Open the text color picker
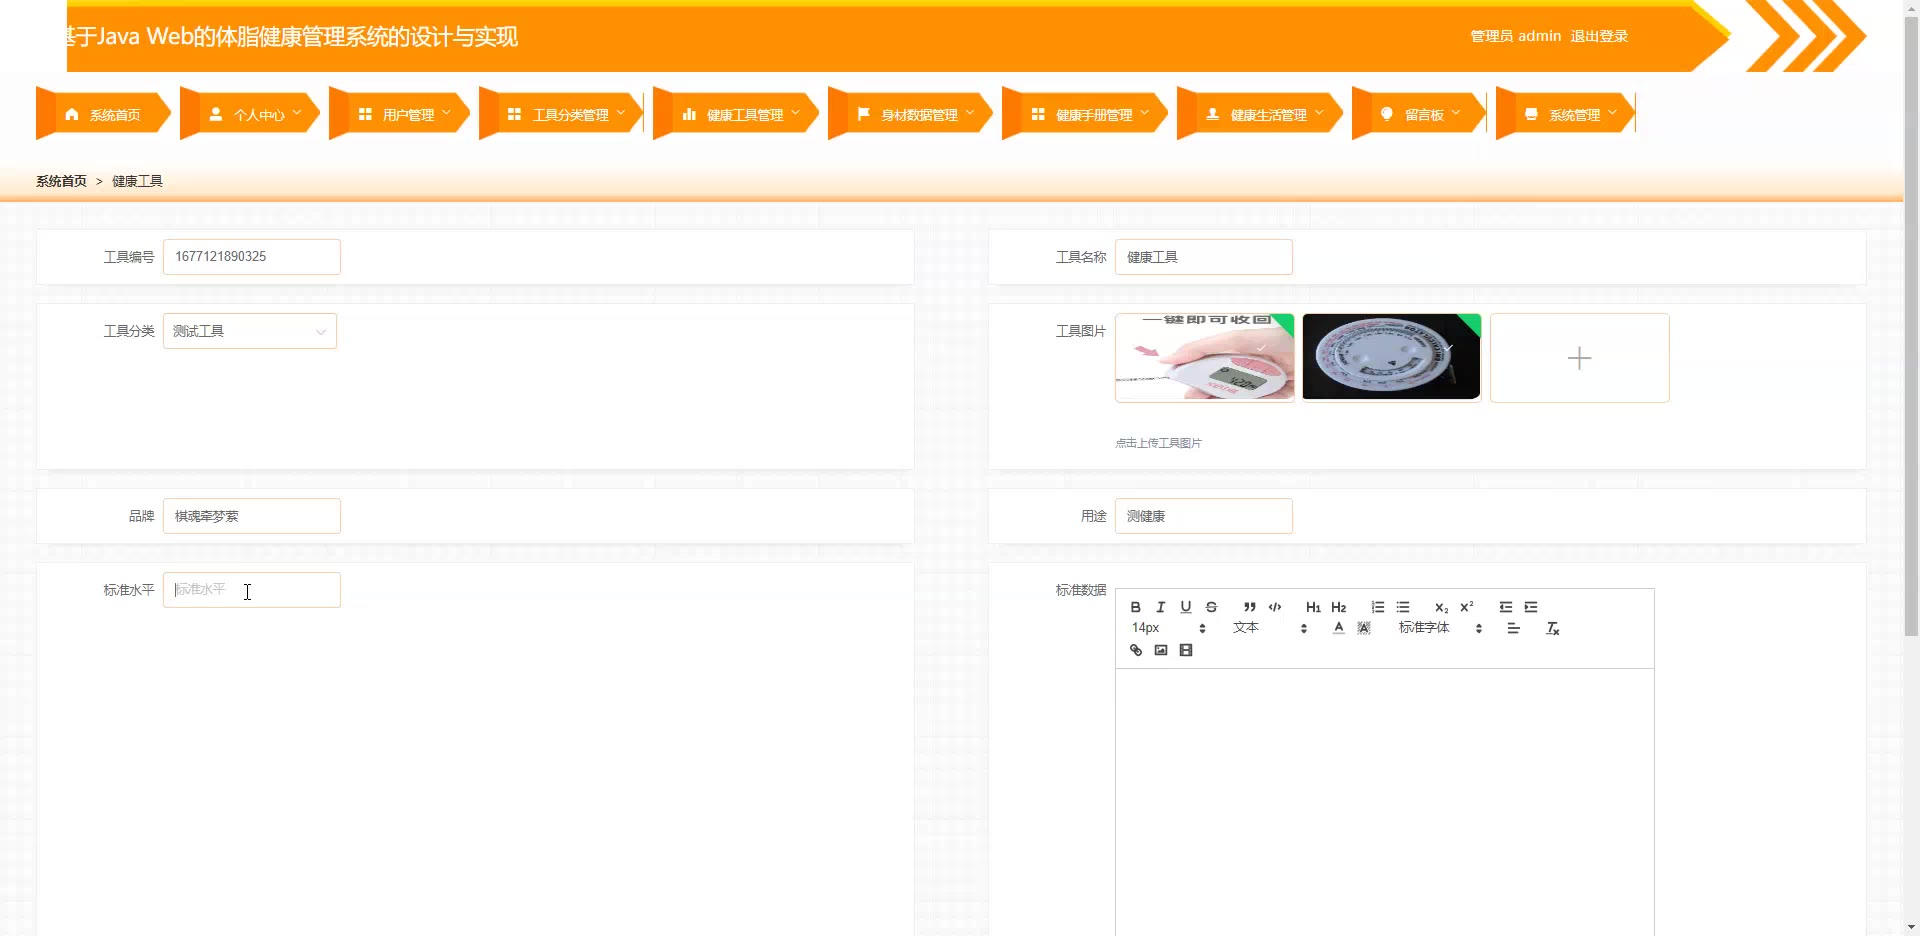1920x936 pixels. pyautogui.click(x=1339, y=628)
